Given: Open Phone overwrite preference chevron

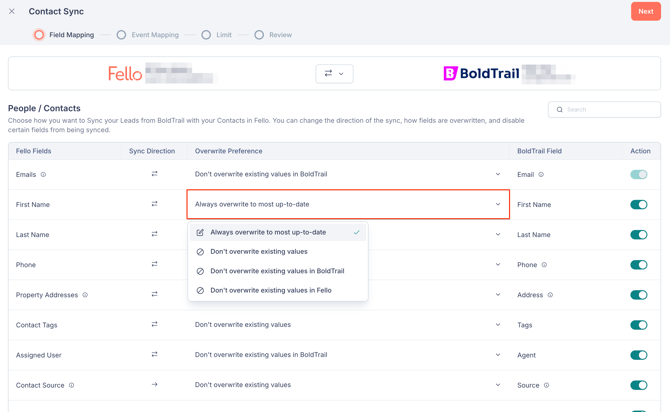Looking at the screenshot, I should pos(498,265).
